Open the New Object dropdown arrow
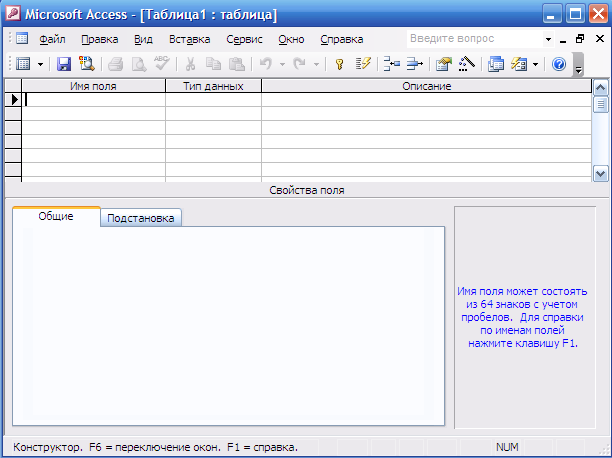 536,64
